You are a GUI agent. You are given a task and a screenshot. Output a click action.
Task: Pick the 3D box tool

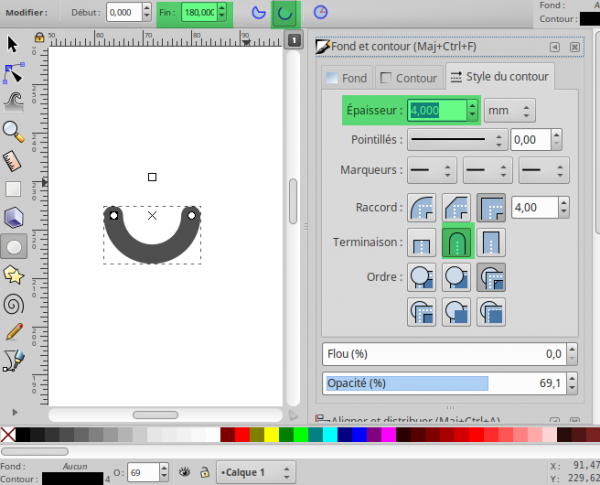click(14, 218)
